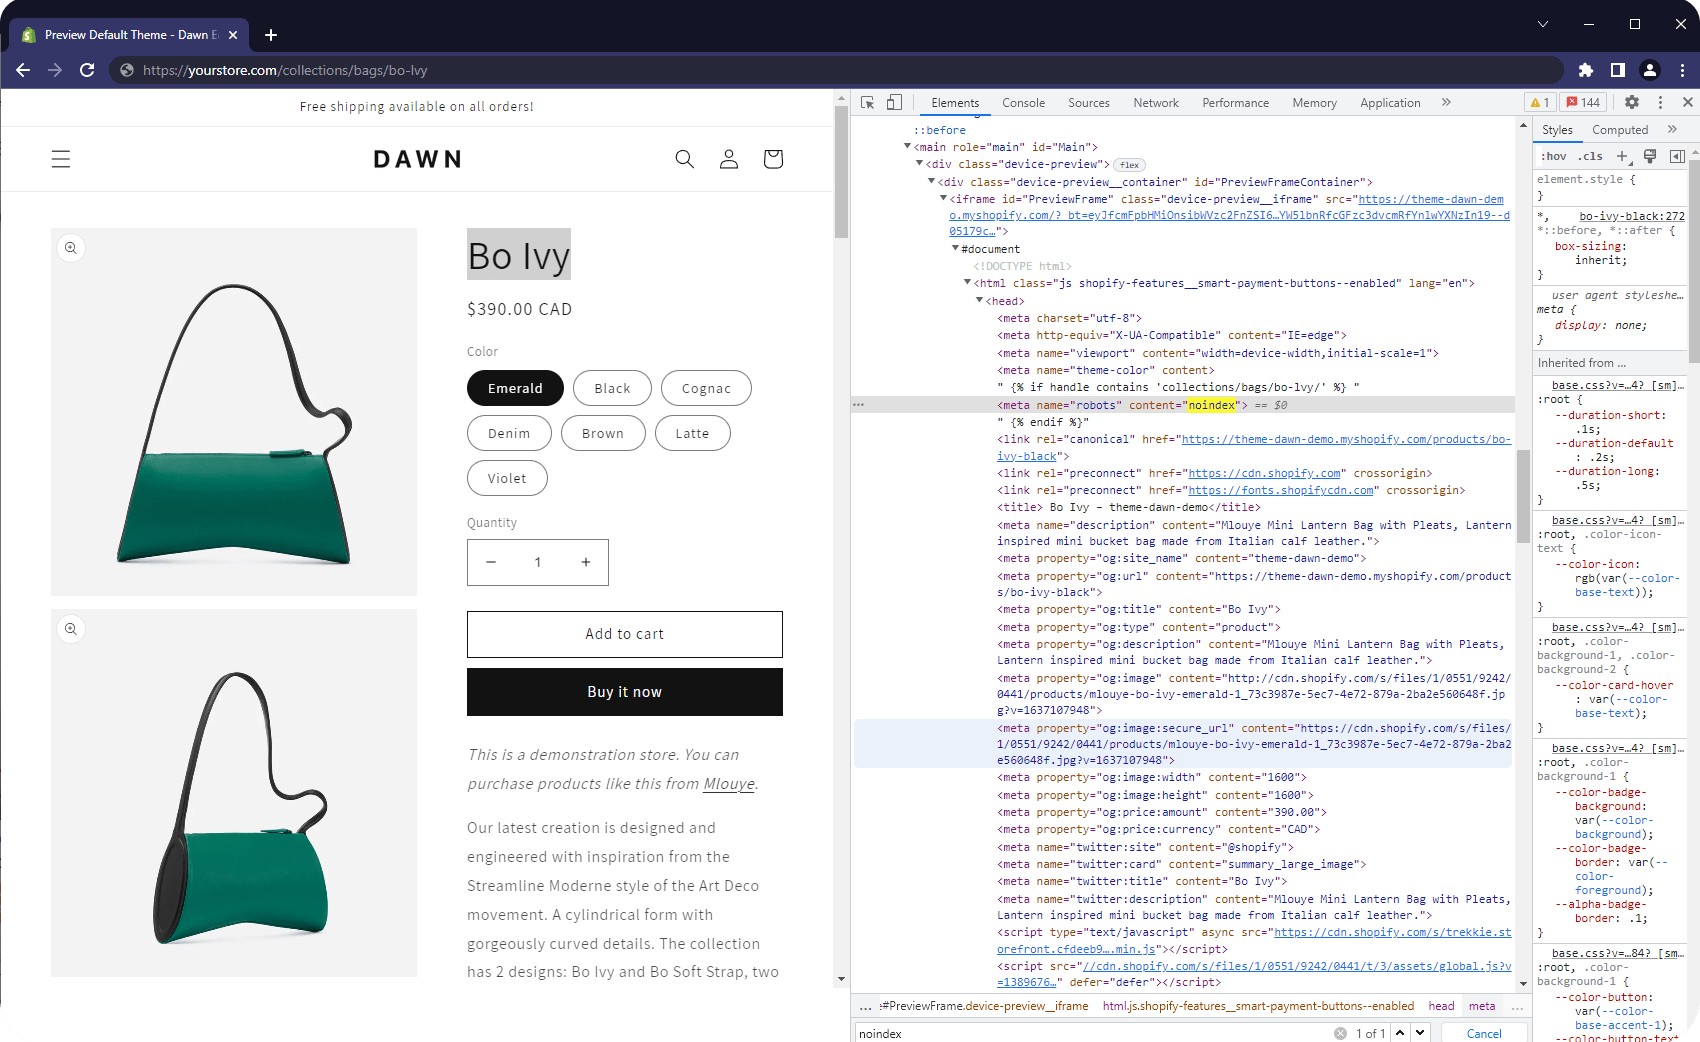The width and height of the screenshot is (1700, 1042).
Task: Reload the current page
Action: (x=87, y=70)
